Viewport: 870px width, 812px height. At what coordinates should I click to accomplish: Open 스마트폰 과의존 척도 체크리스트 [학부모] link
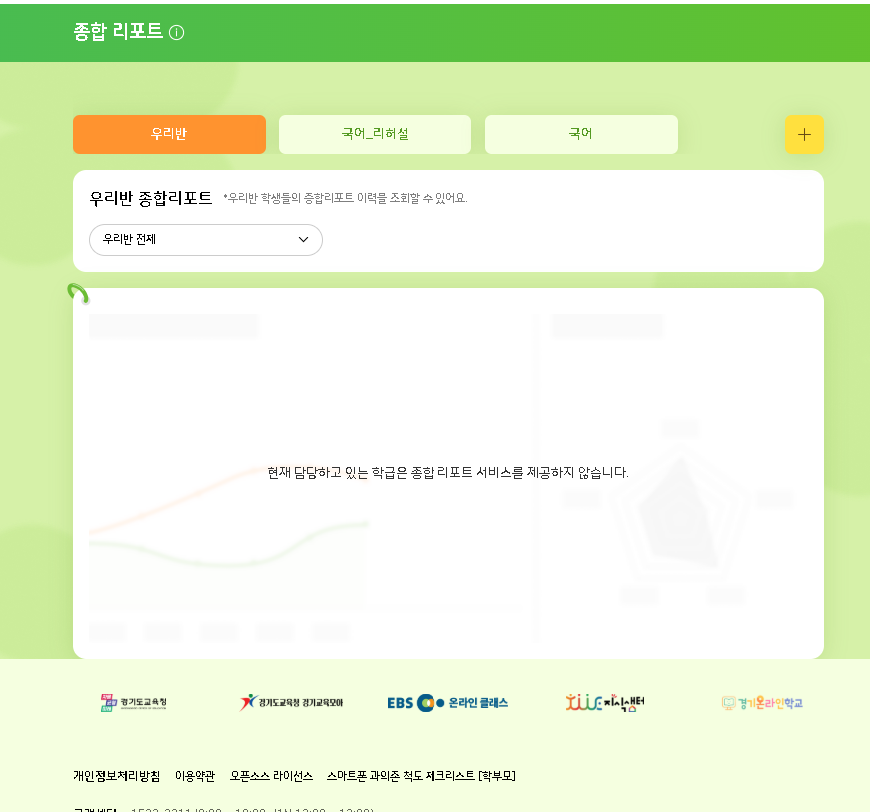[x=421, y=776]
